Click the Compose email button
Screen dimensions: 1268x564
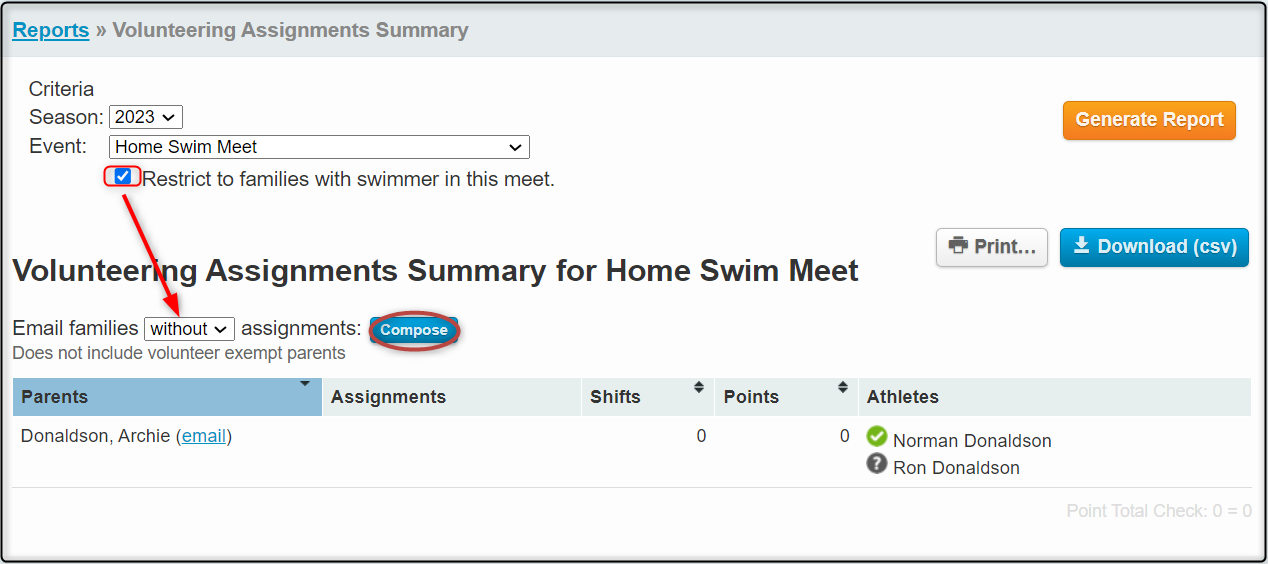414,330
